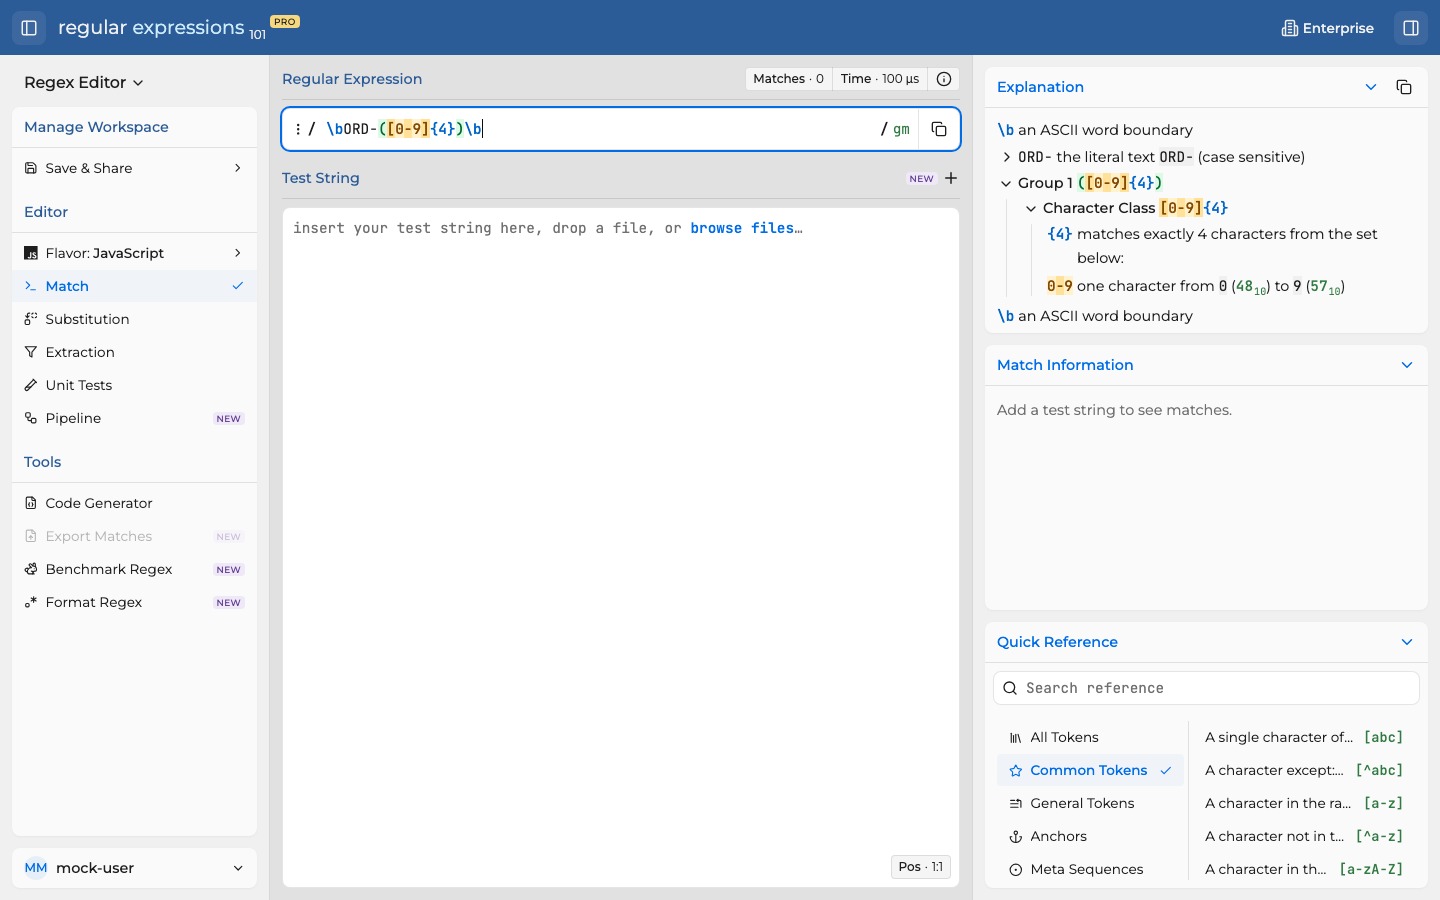Click the browse files link

[x=746, y=228]
